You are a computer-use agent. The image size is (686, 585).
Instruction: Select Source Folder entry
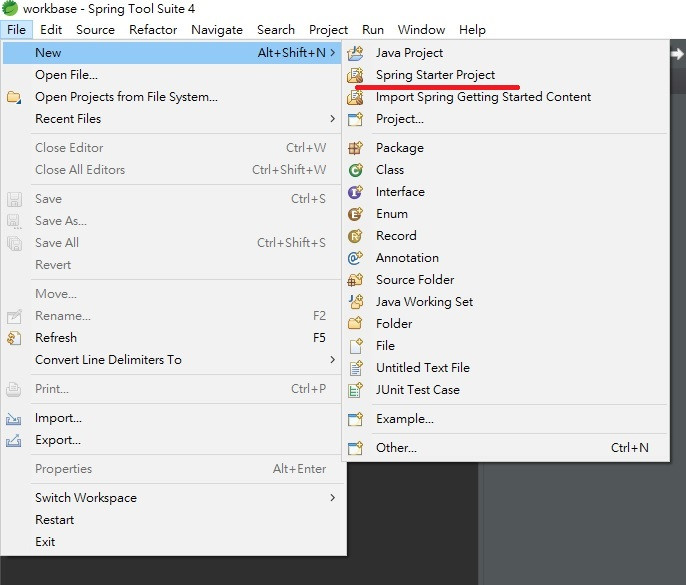(x=505, y=280)
